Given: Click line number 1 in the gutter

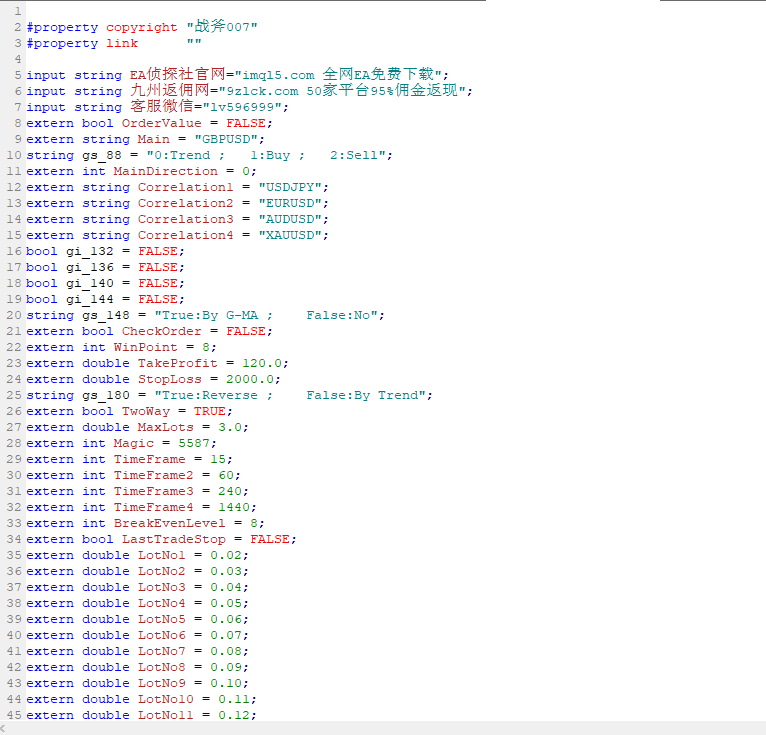Looking at the screenshot, I should 18,11.
